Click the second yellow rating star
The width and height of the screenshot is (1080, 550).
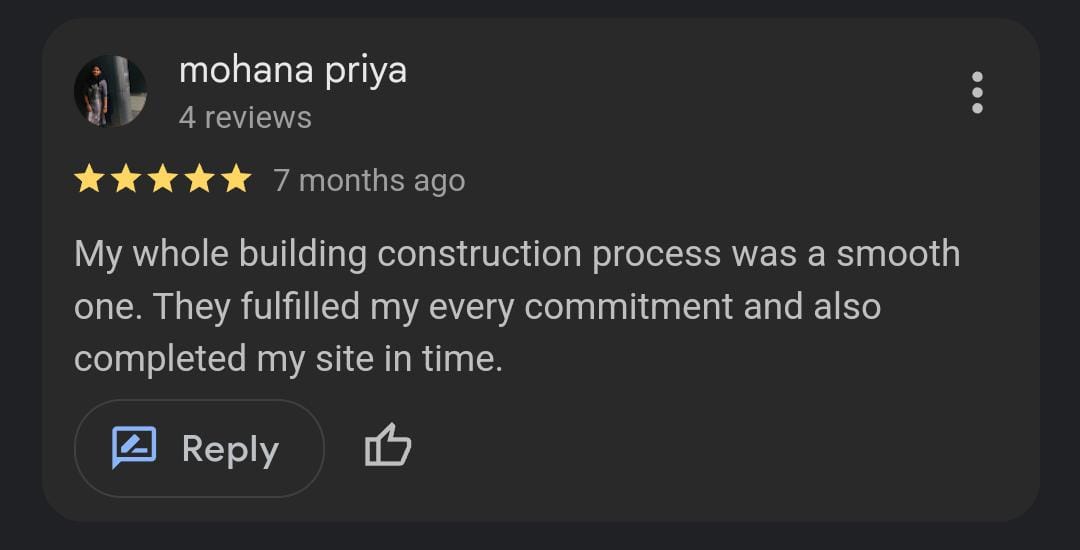click(x=126, y=180)
